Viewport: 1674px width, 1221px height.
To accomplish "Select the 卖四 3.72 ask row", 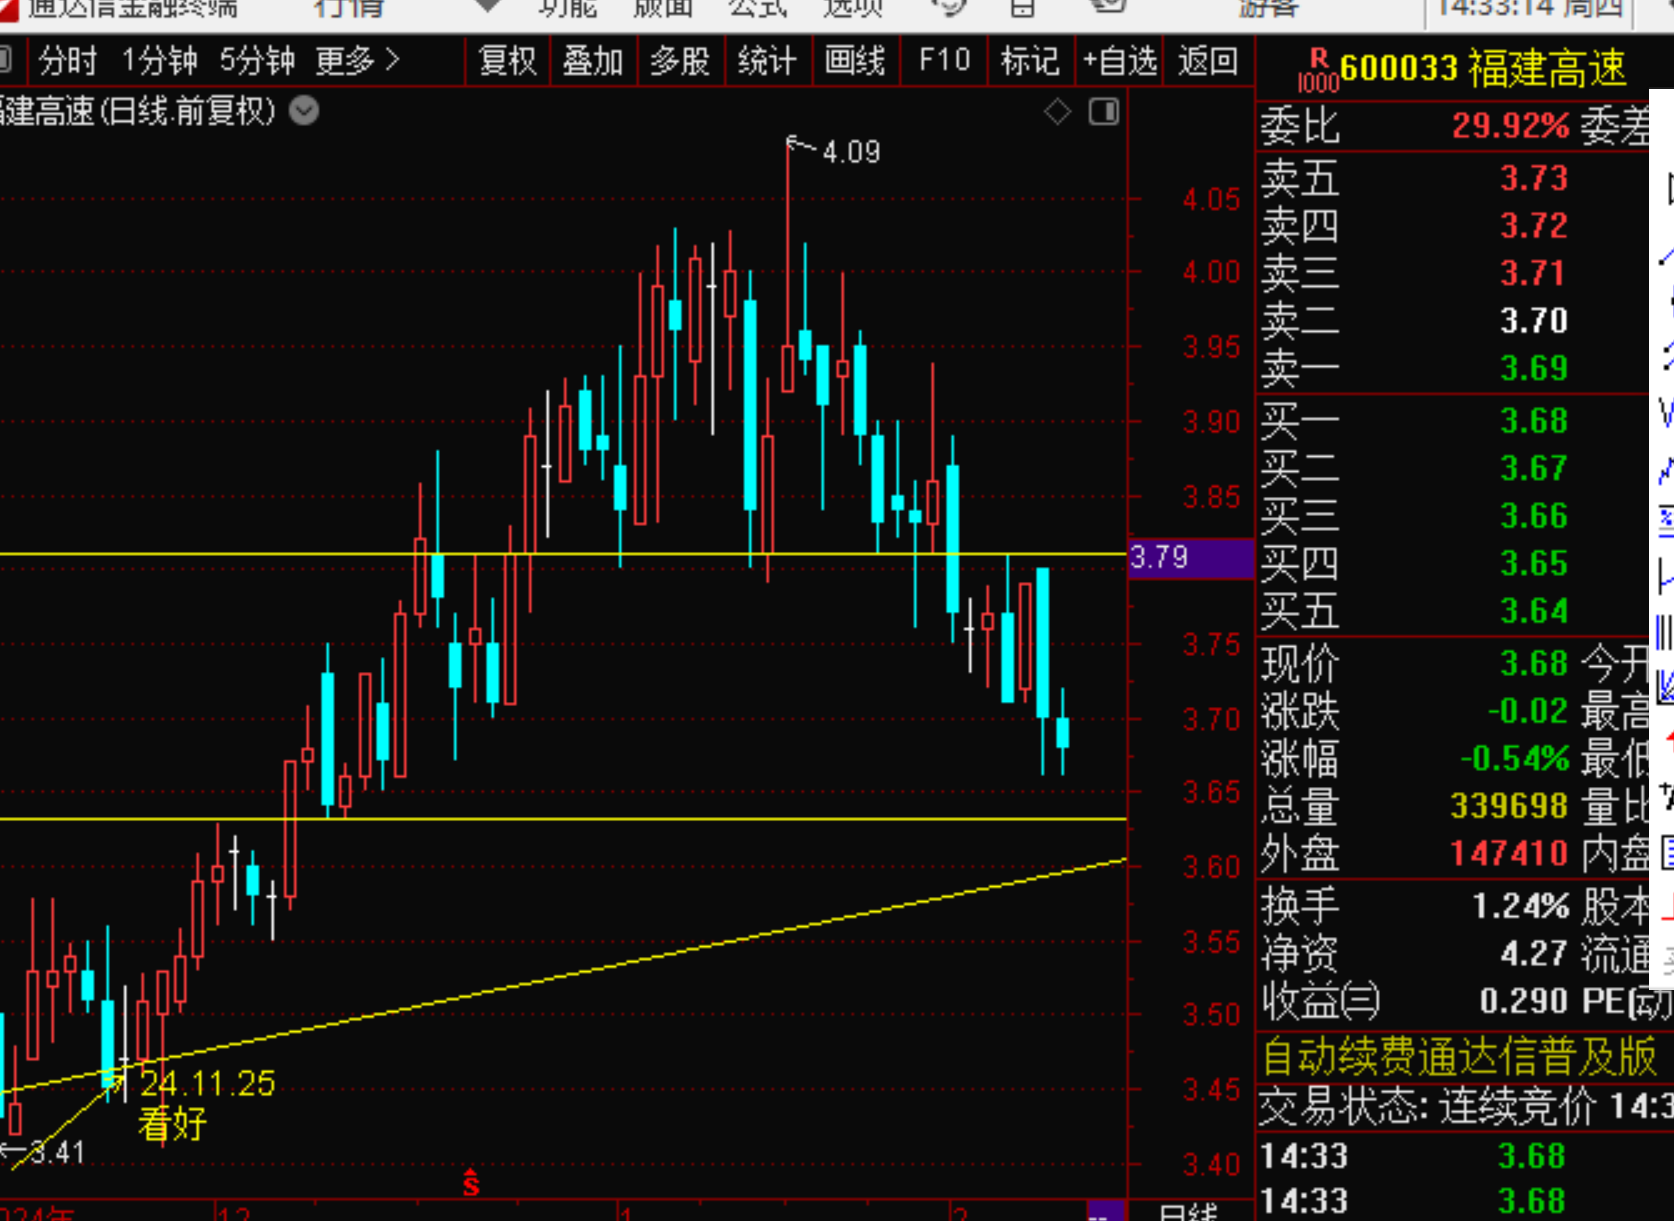I will coord(1452,225).
